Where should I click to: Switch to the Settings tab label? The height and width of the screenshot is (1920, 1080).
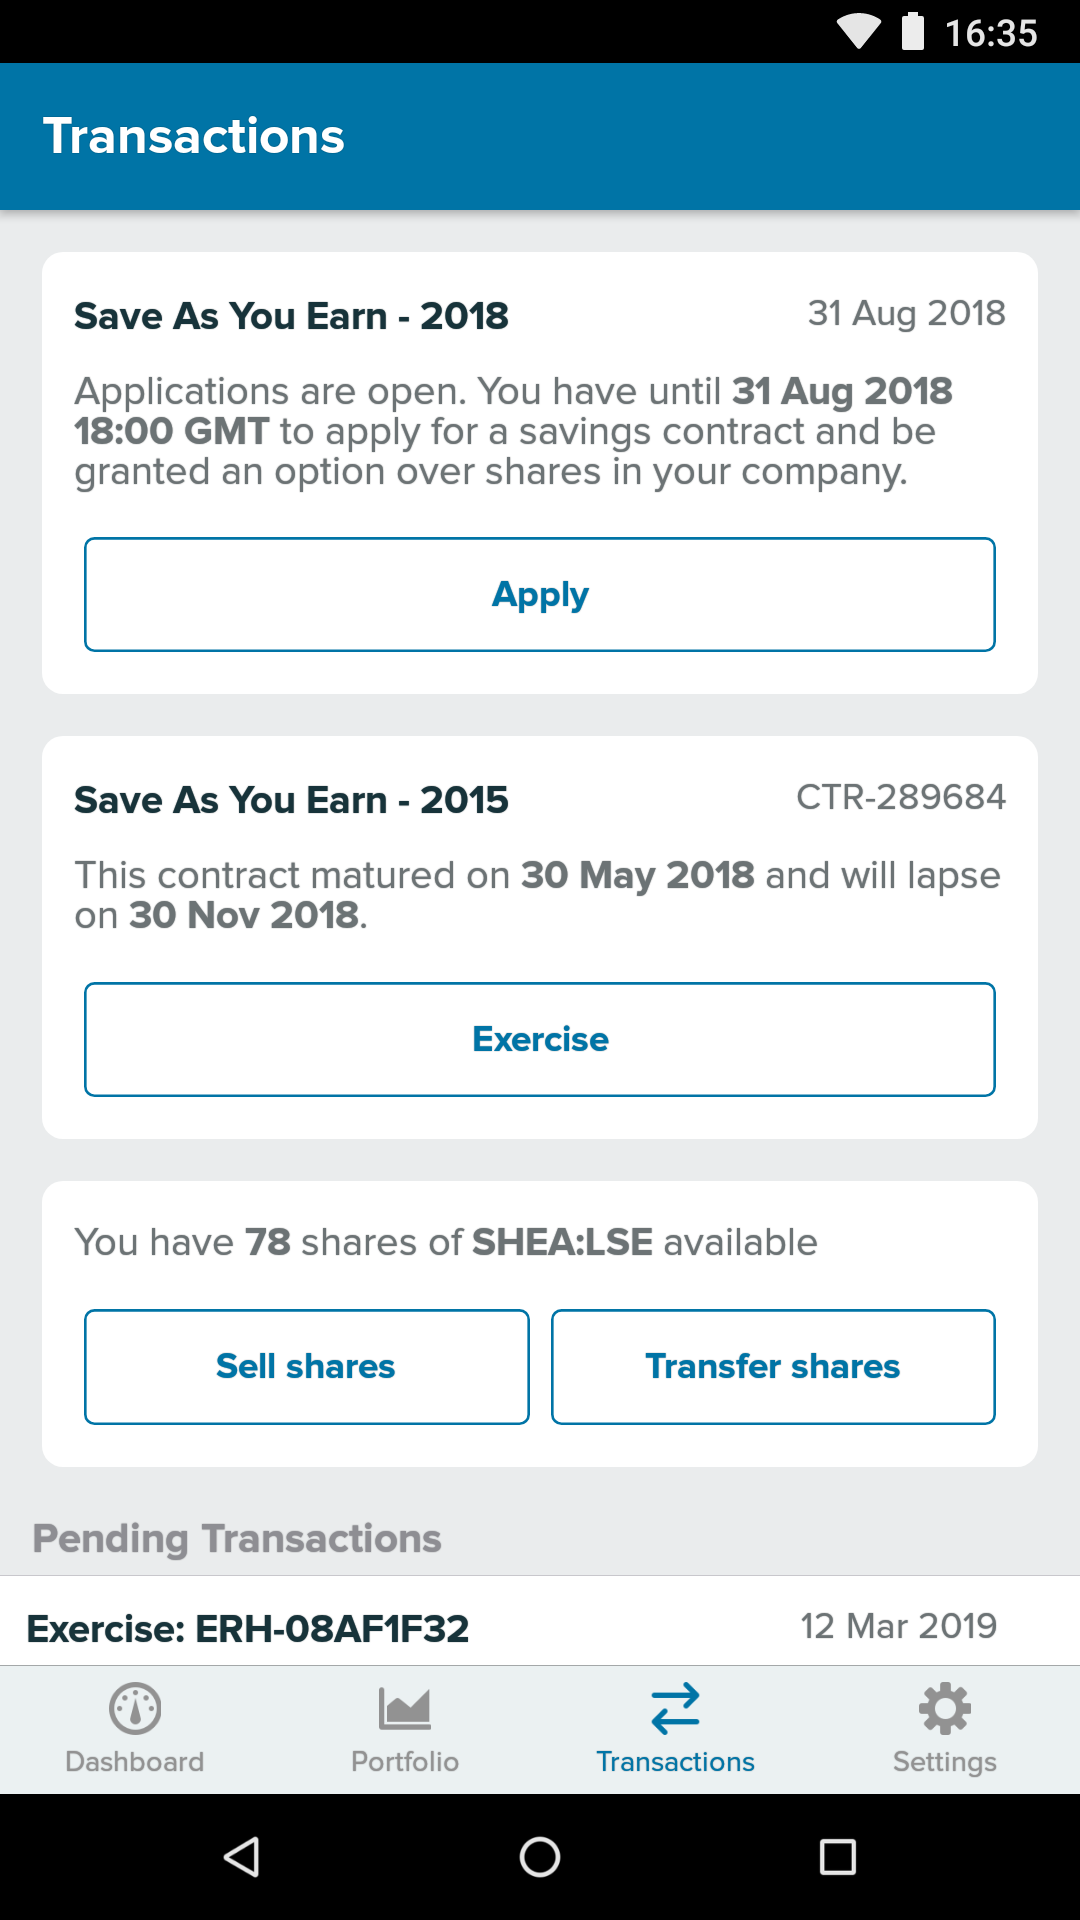tap(945, 1762)
